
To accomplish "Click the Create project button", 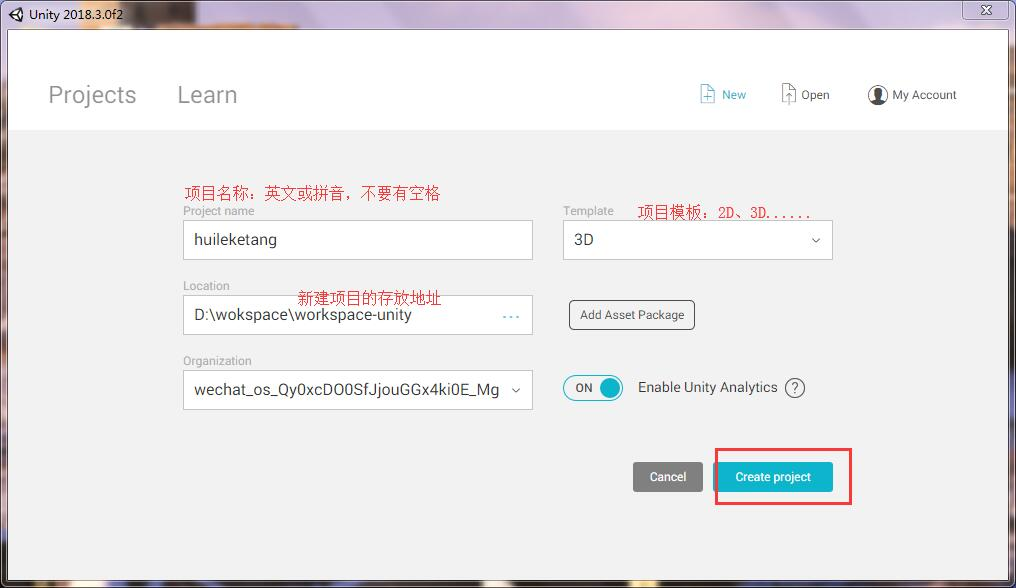I will click(x=773, y=477).
